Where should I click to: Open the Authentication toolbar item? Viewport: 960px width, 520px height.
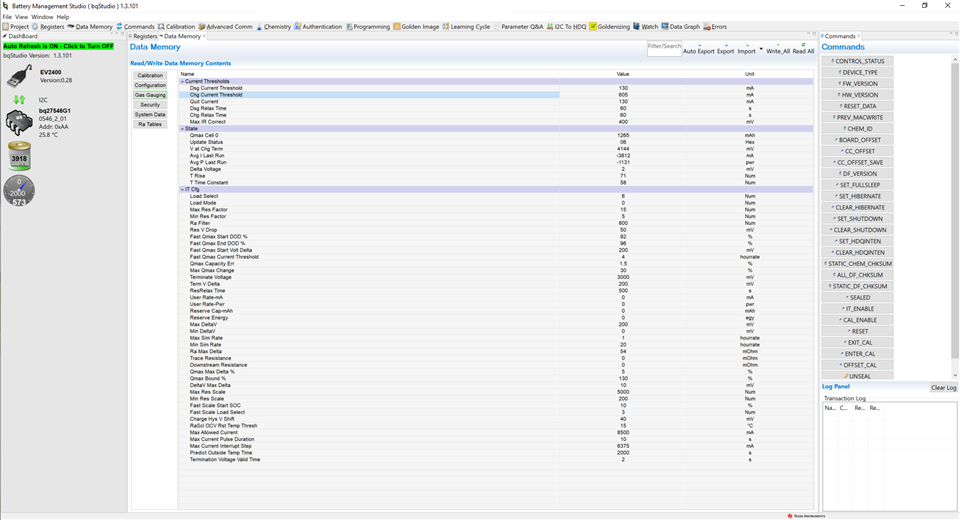(x=318, y=26)
